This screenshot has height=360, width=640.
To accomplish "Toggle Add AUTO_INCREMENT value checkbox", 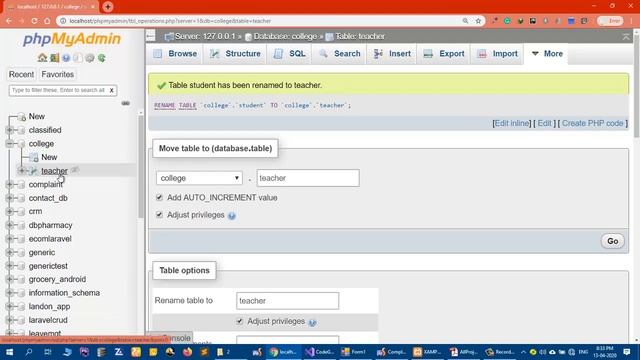I will coord(159,198).
